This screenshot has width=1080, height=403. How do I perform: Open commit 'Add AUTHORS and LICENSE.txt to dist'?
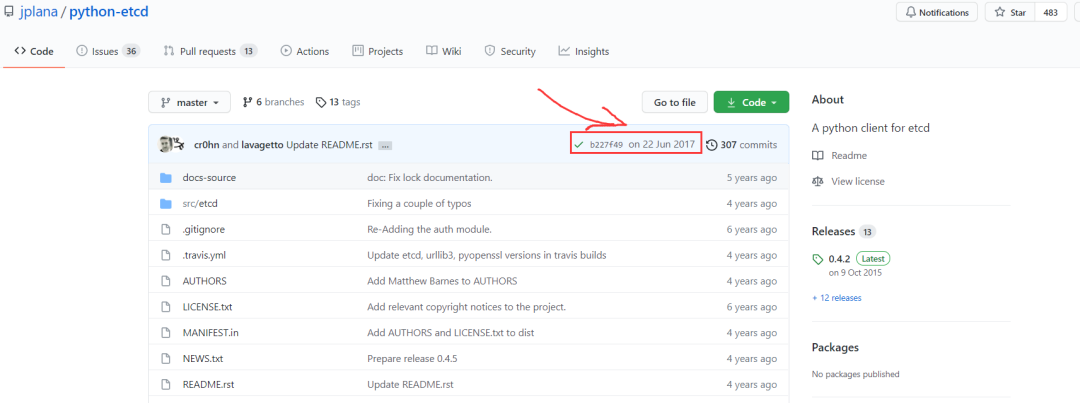click(x=450, y=333)
